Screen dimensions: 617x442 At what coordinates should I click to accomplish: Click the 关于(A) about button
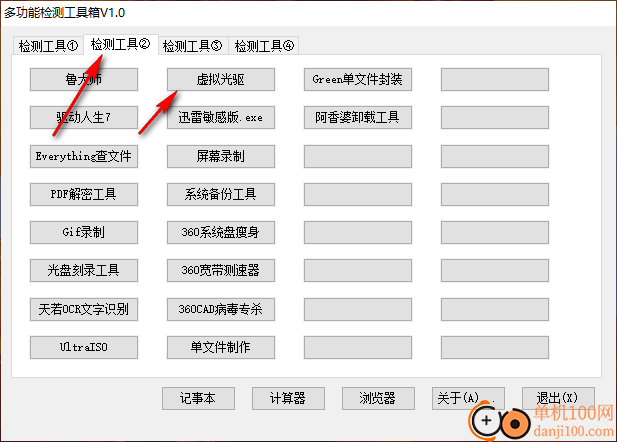(x=468, y=398)
